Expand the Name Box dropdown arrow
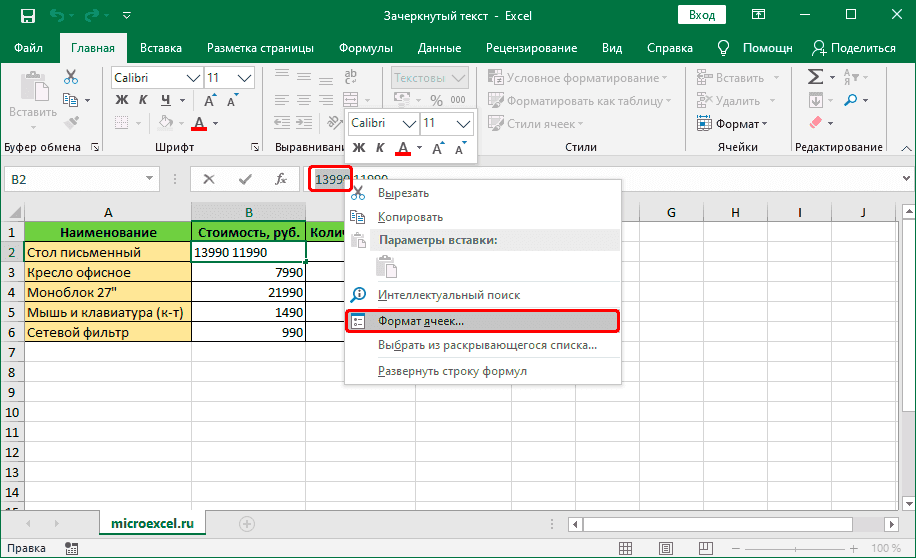This screenshot has width=916, height=558. 151,179
